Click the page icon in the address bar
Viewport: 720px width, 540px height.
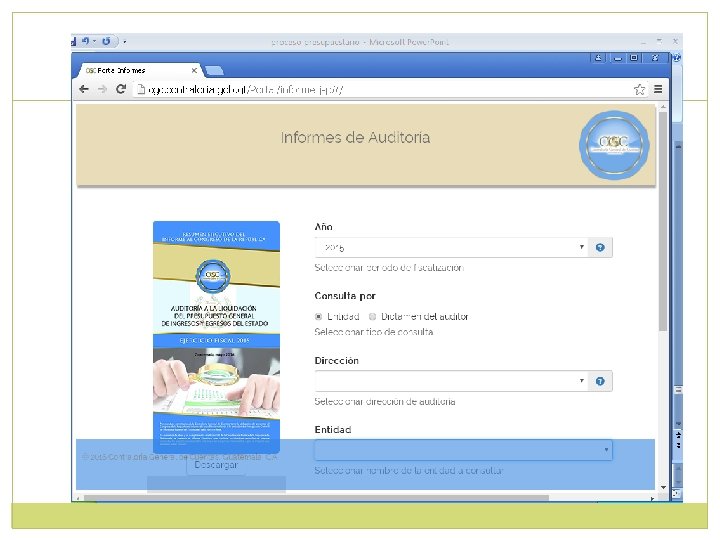tap(141, 89)
